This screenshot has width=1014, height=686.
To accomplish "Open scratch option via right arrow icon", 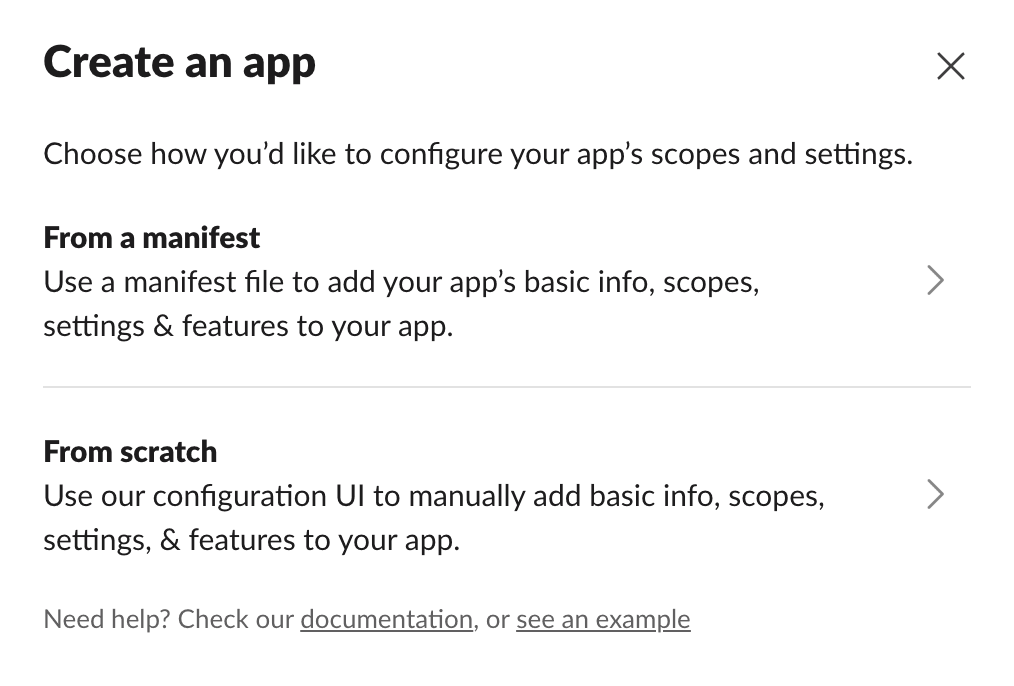I will [936, 495].
